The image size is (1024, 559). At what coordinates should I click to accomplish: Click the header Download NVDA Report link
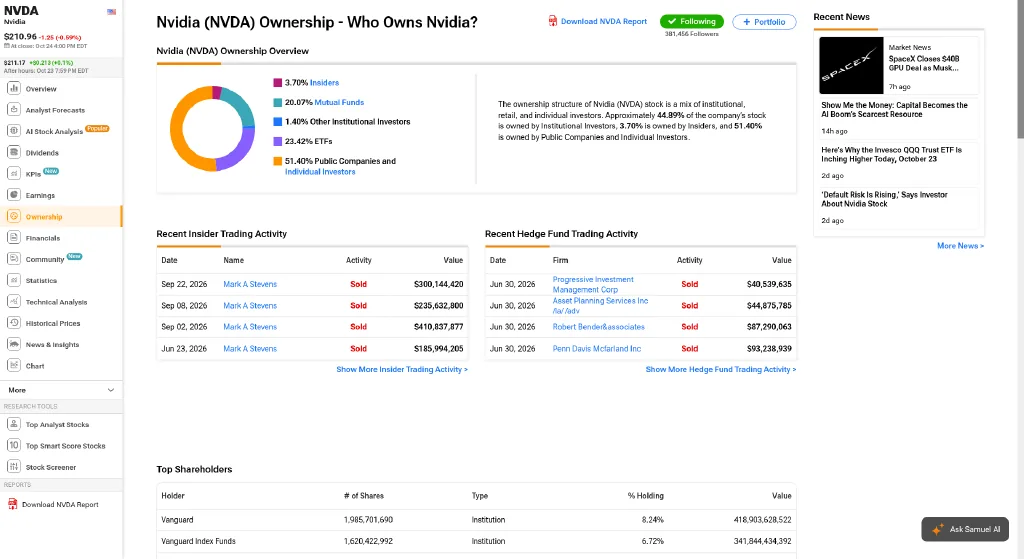coord(603,22)
